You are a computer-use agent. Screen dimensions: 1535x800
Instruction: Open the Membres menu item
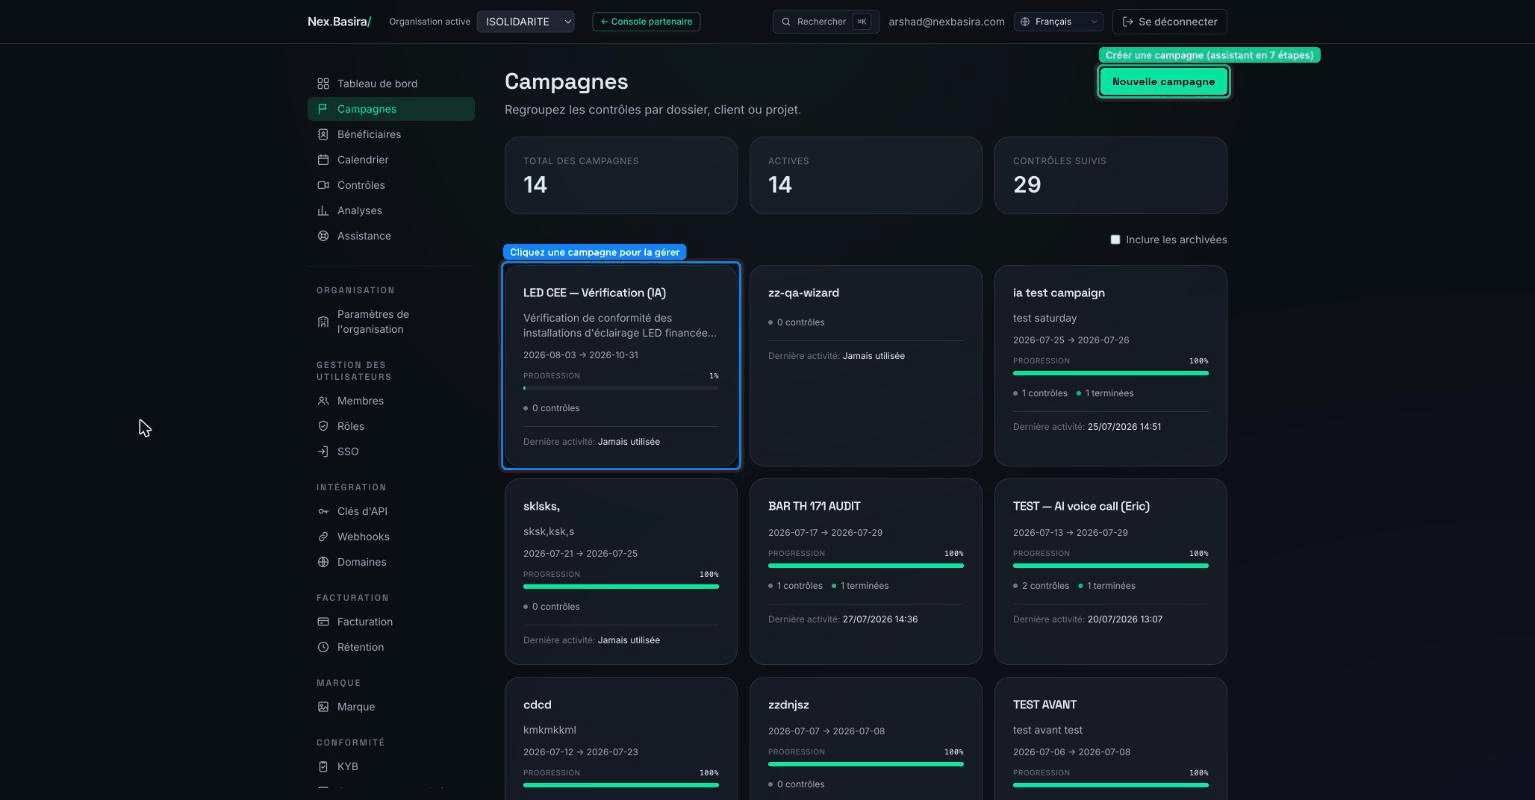click(391, 401)
